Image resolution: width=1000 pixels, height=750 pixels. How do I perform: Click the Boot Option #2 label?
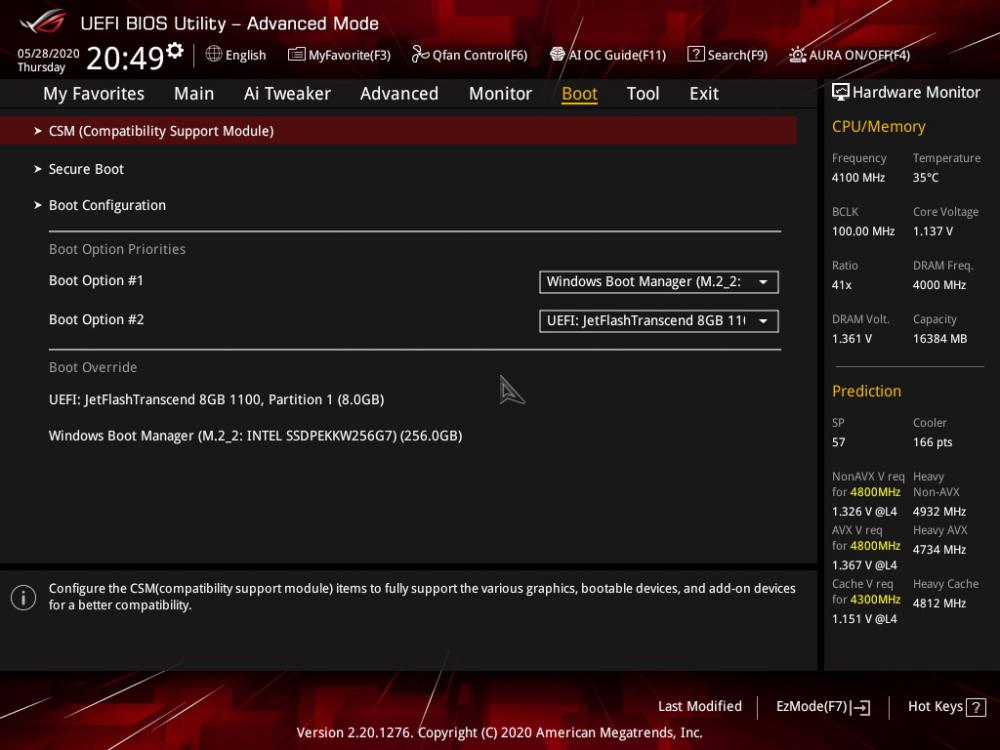[x=96, y=320]
